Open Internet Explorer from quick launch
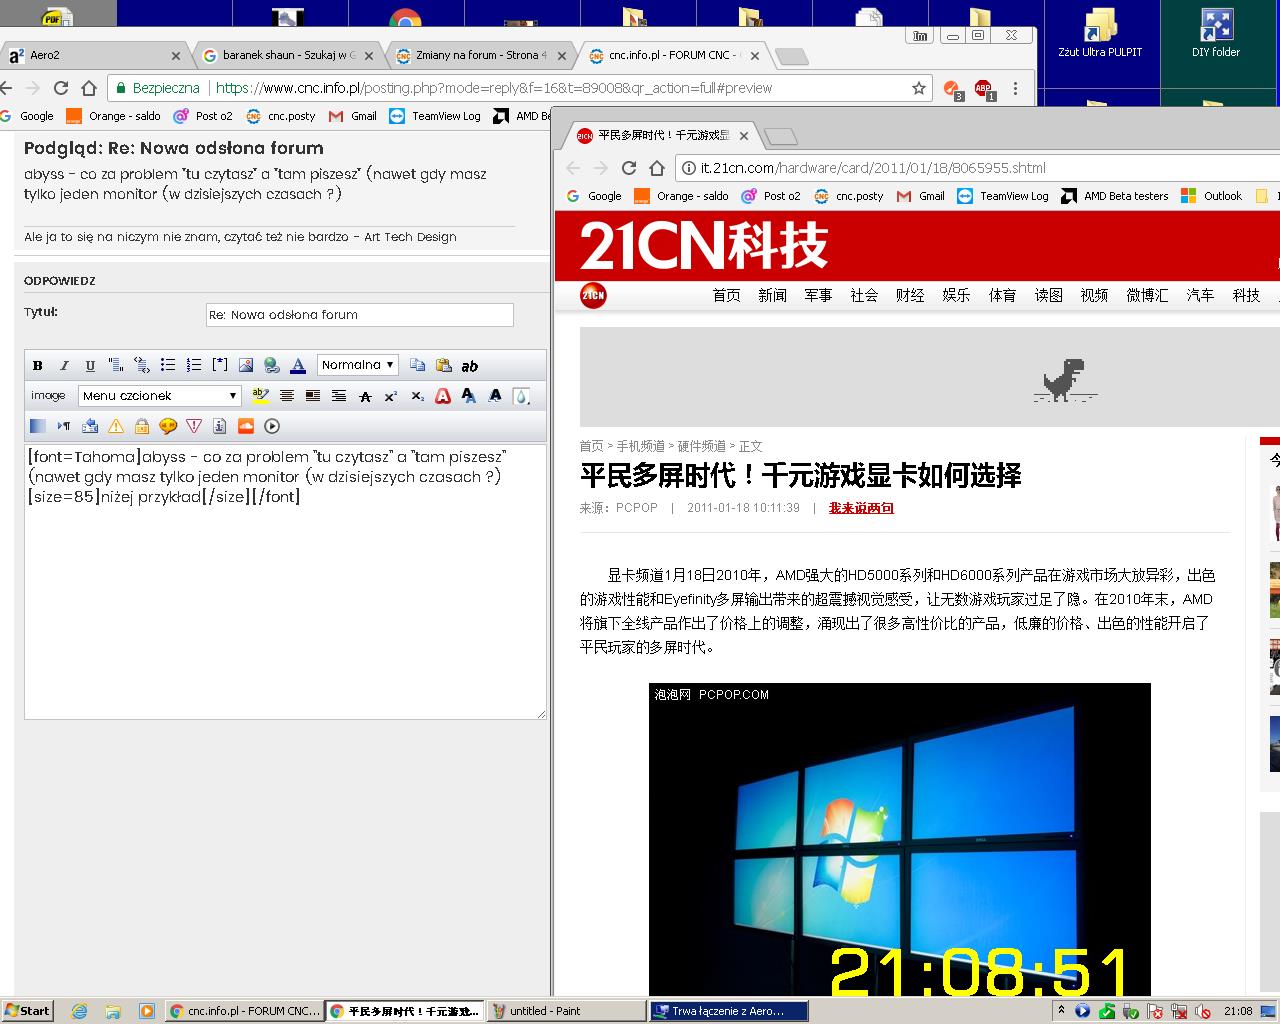This screenshot has height=1024, width=1280. pos(79,1011)
